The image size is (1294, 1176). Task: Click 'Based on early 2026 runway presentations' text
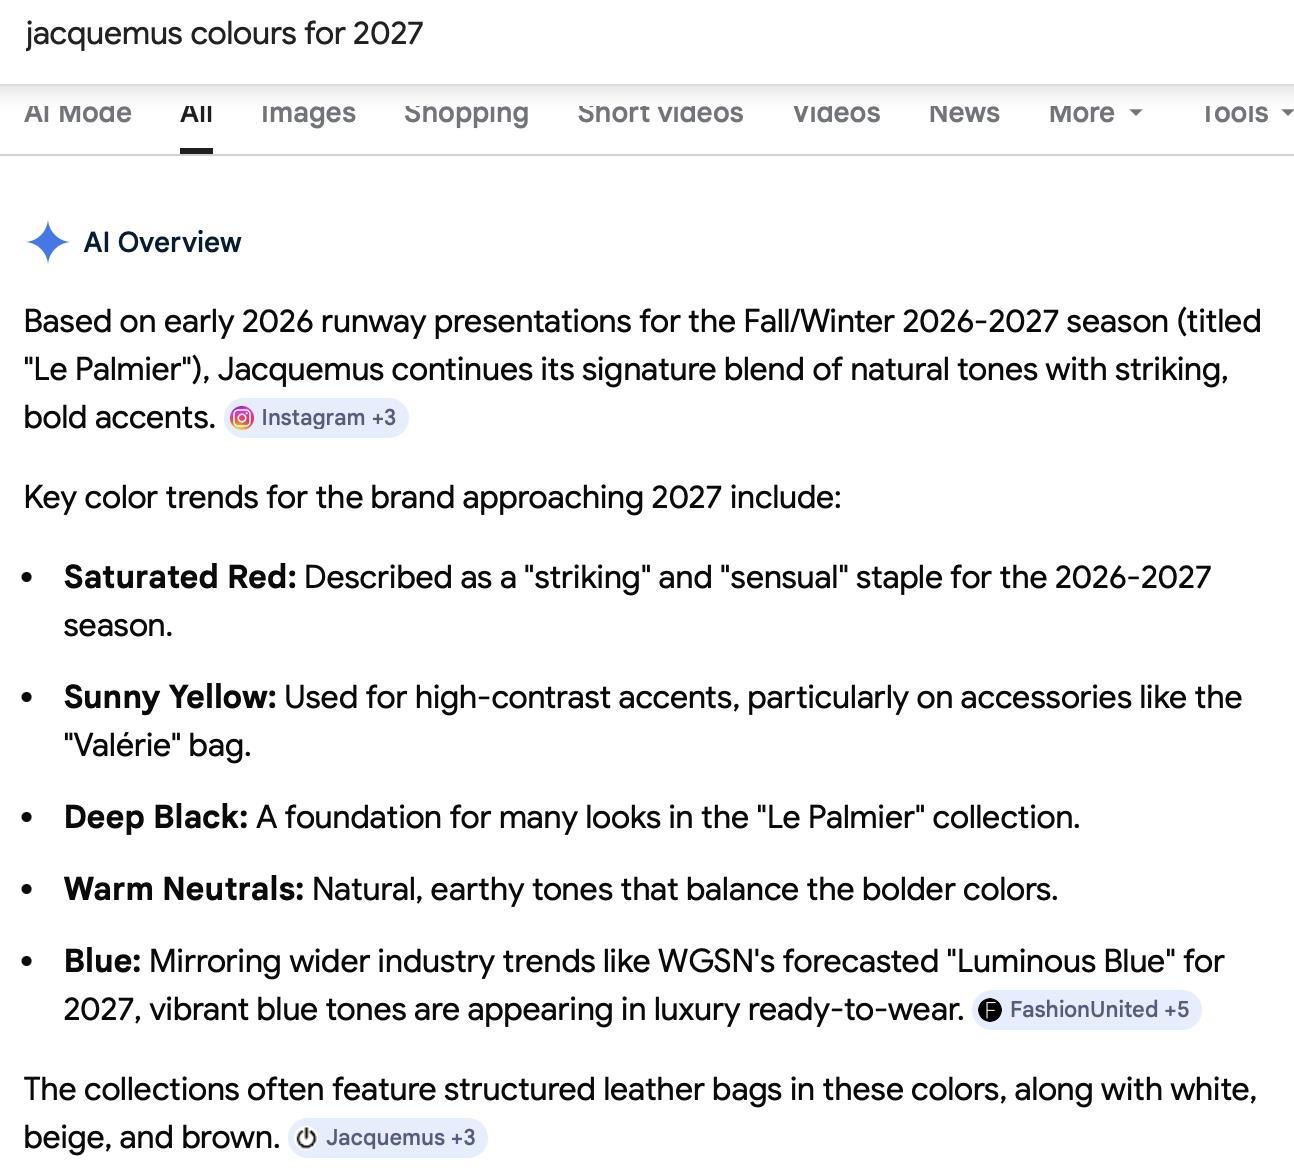[642, 369]
